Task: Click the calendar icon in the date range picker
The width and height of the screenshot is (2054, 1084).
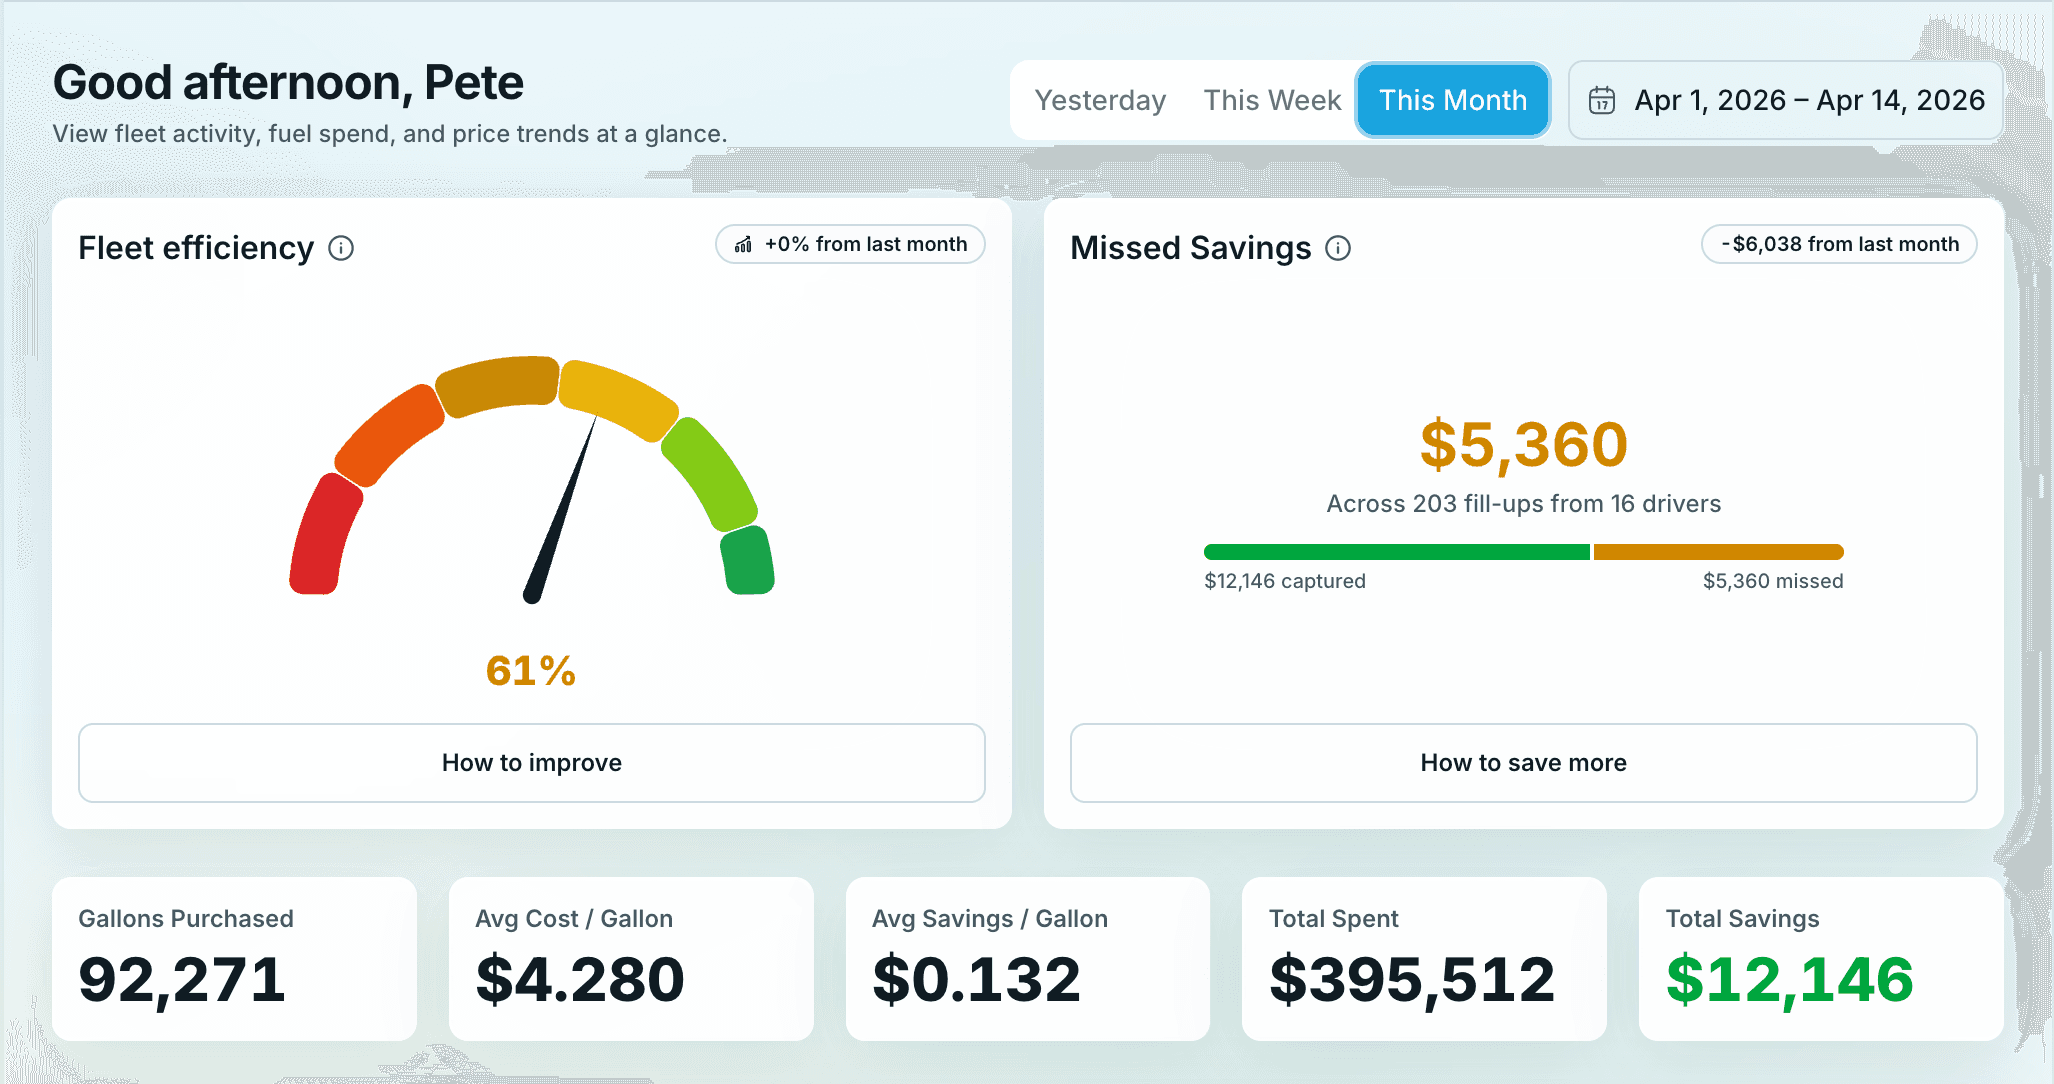Action: point(1601,100)
